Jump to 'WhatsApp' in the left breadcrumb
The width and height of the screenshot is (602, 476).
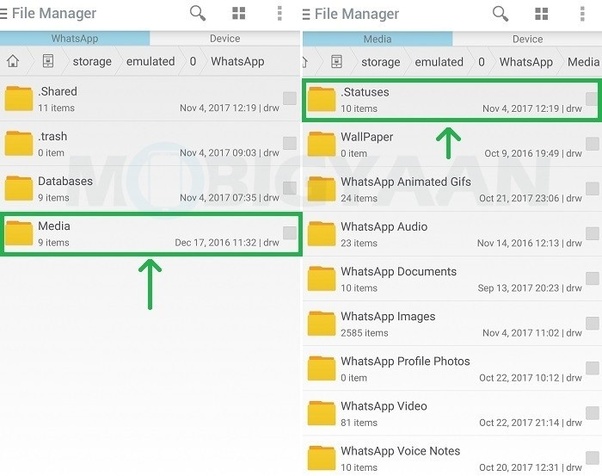(238, 61)
